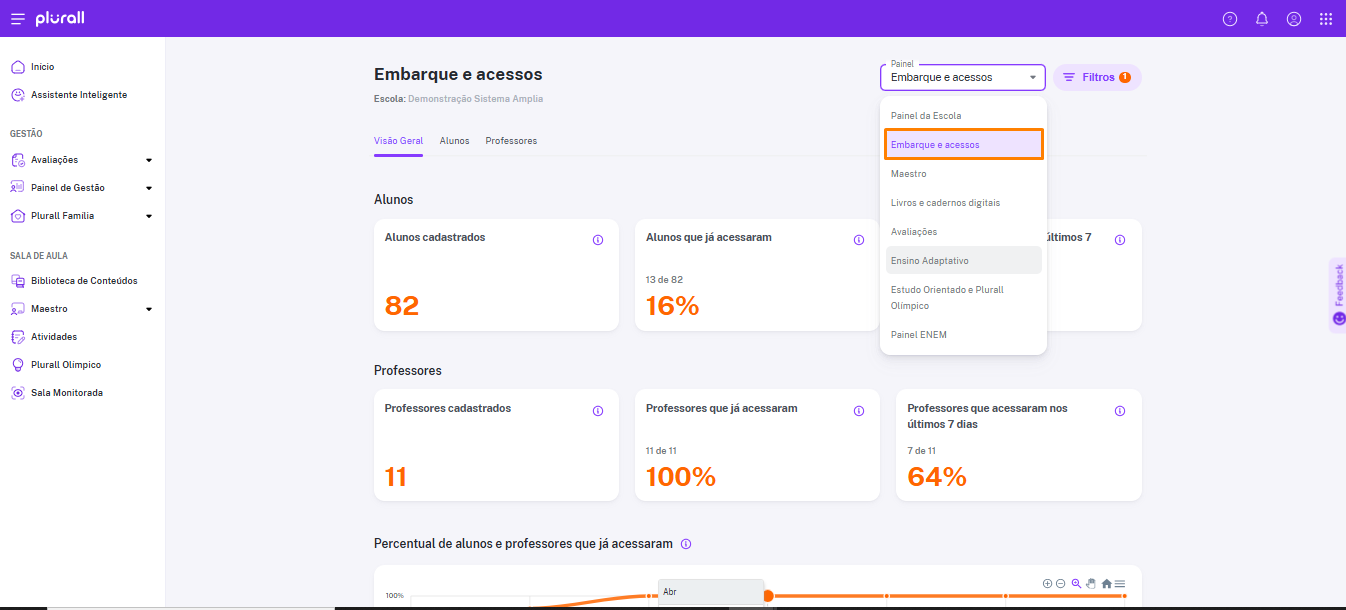Image resolution: width=1346 pixels, height=610 pixels.
Task: Choose Avaliações in the Painel list
Action: click(x=963, y=232)
